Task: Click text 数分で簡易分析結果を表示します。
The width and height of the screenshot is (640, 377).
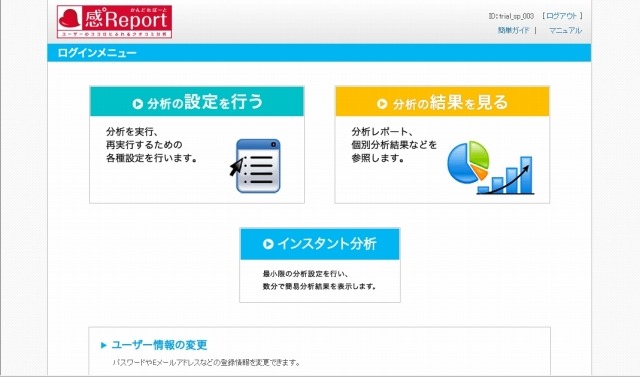Action: [x=320, y=286]
